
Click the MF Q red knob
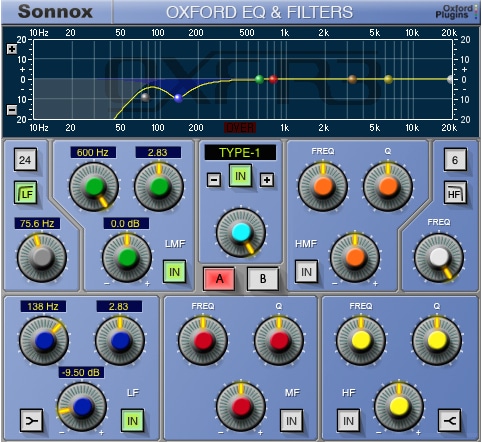pyautogui.click(x=279, y=341)
